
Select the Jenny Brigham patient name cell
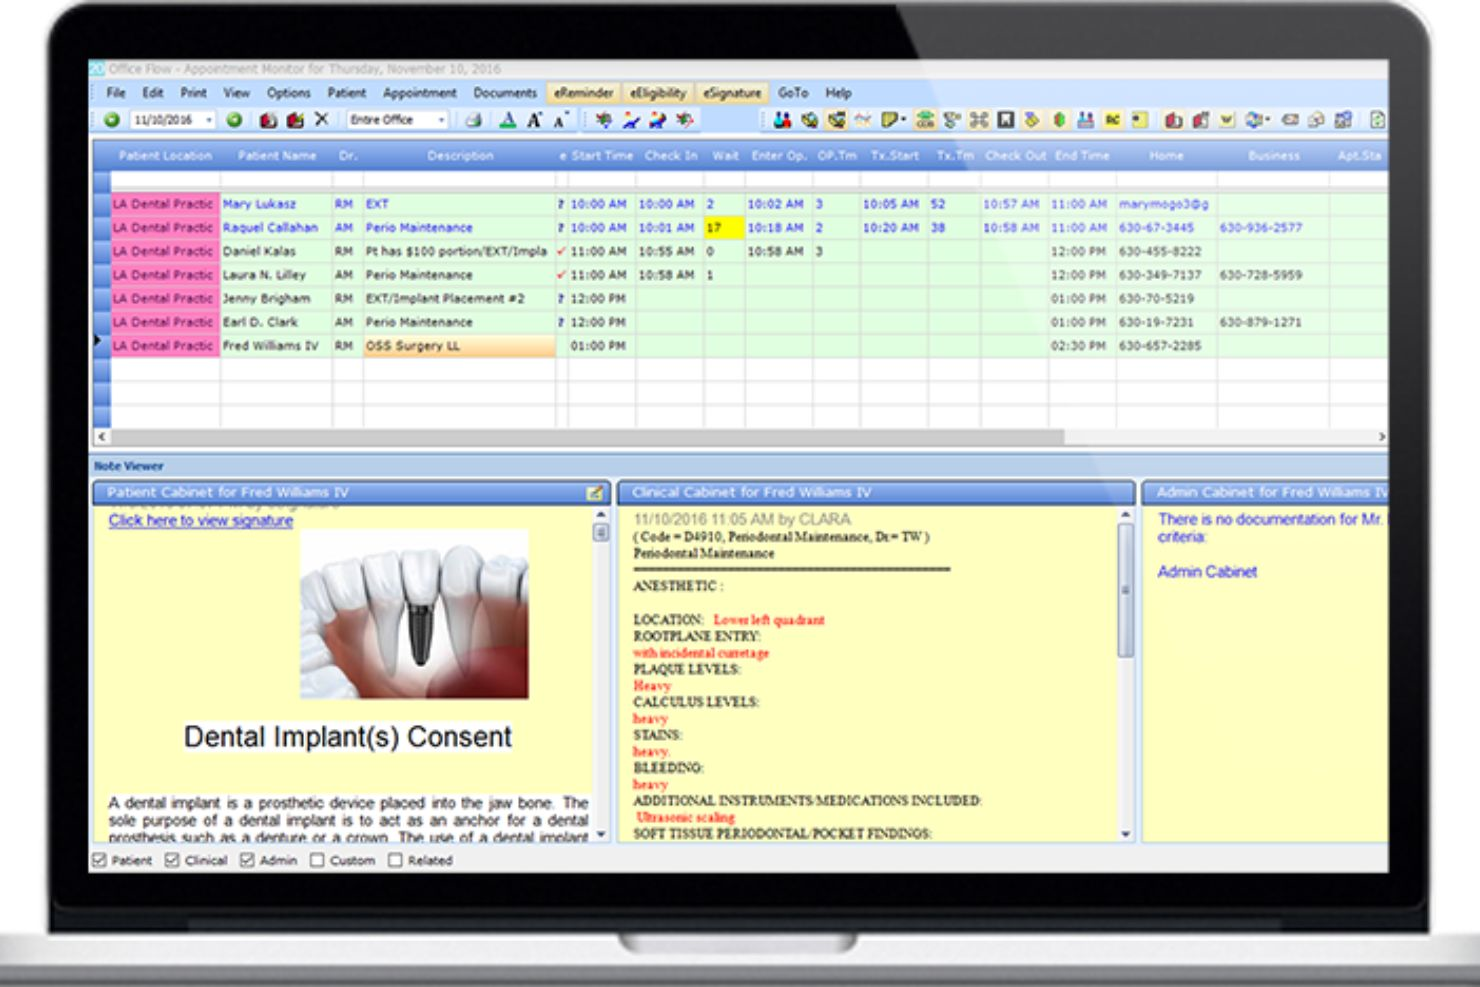tap(276, 299)
